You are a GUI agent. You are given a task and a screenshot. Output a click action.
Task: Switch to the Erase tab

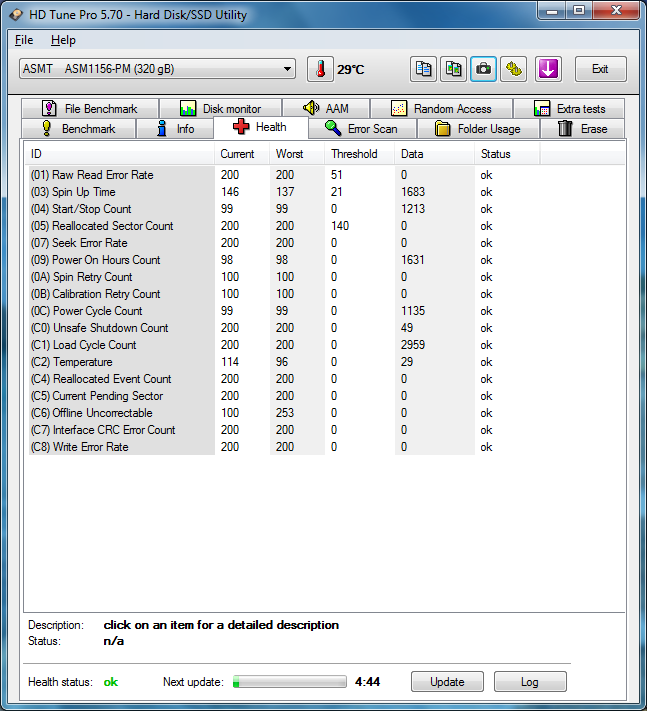(583, 129)
